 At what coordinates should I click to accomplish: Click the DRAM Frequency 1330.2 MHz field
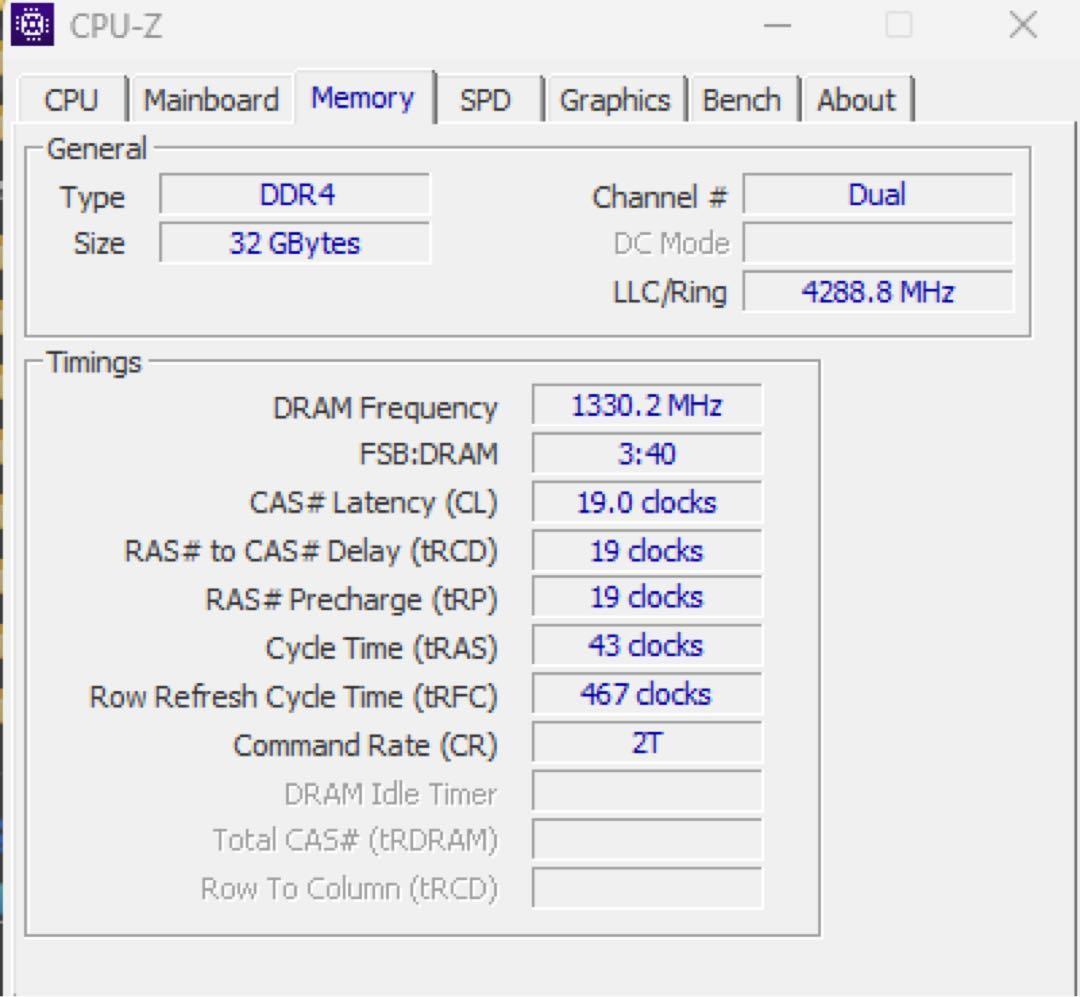[x=647, y=404]
